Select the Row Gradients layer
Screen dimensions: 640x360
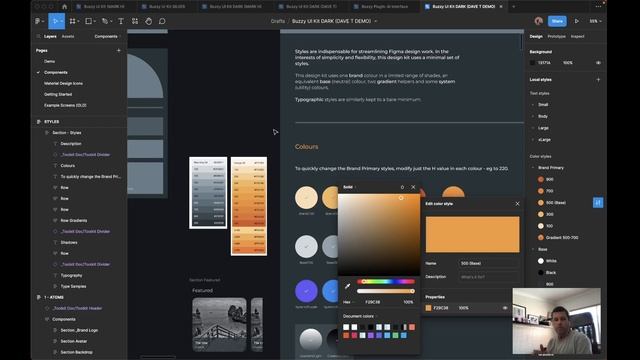coord(73,220)
